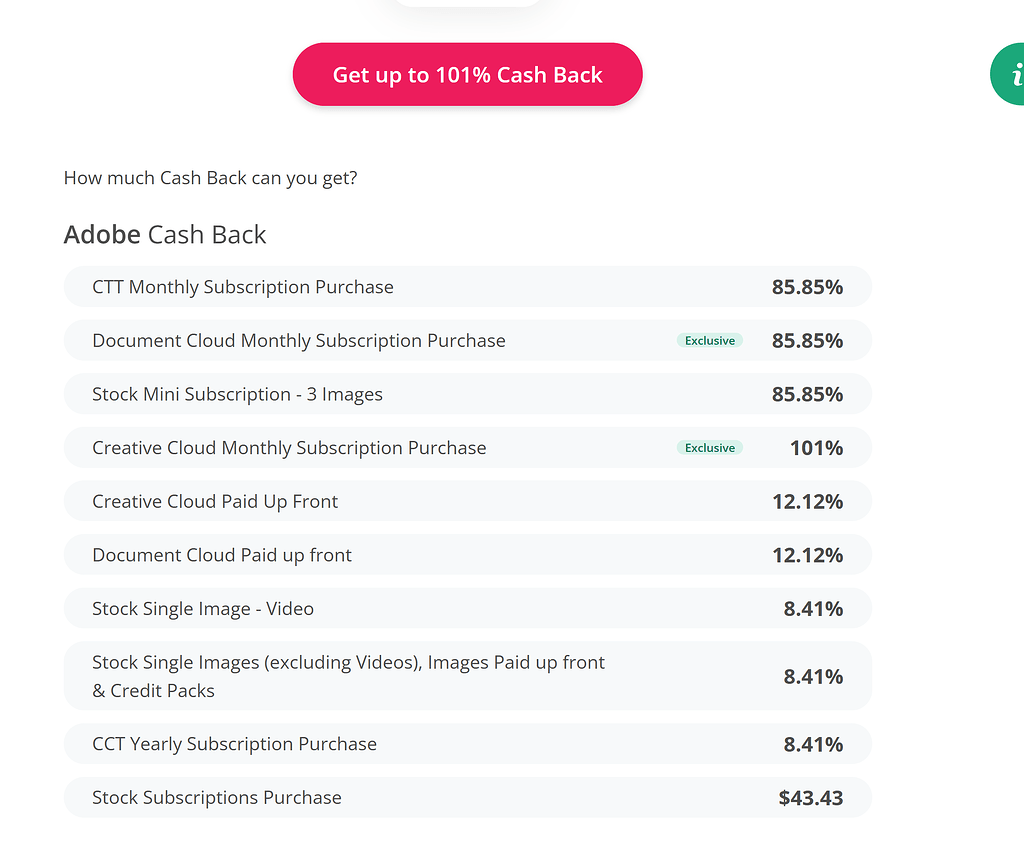Select the Creative Cloud Monthly Subscription Purchase label
This screenshot has height=846, width=1024.
click(289, 448)
